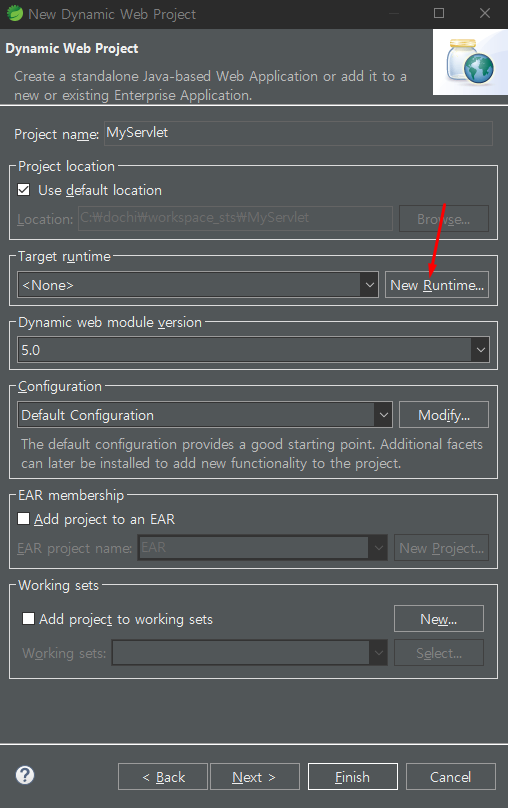Screen dimensions: 508x808
Task: Expand Dynamic web module version dropdown
Action: point(253,350)
